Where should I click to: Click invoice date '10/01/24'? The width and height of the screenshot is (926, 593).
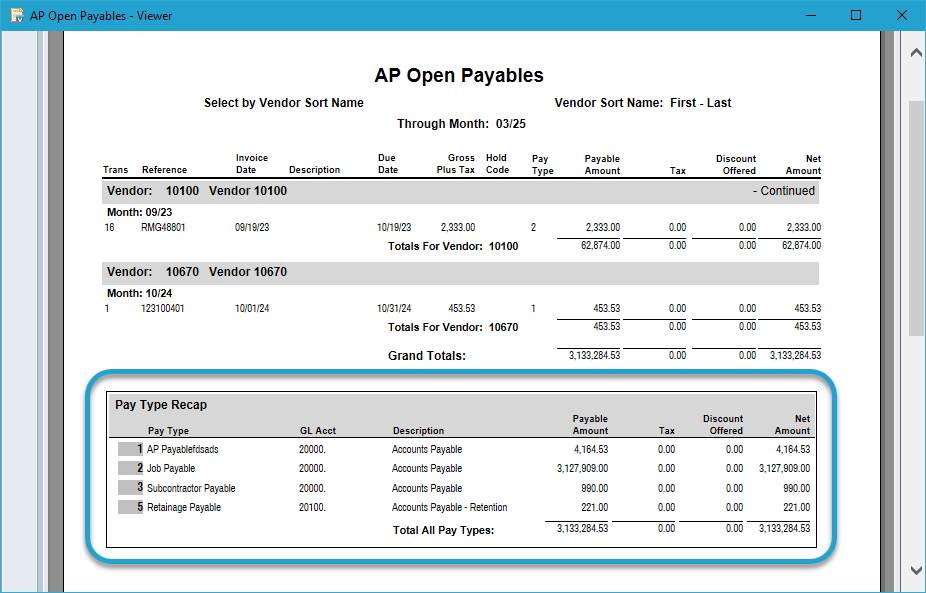point(252,308)
